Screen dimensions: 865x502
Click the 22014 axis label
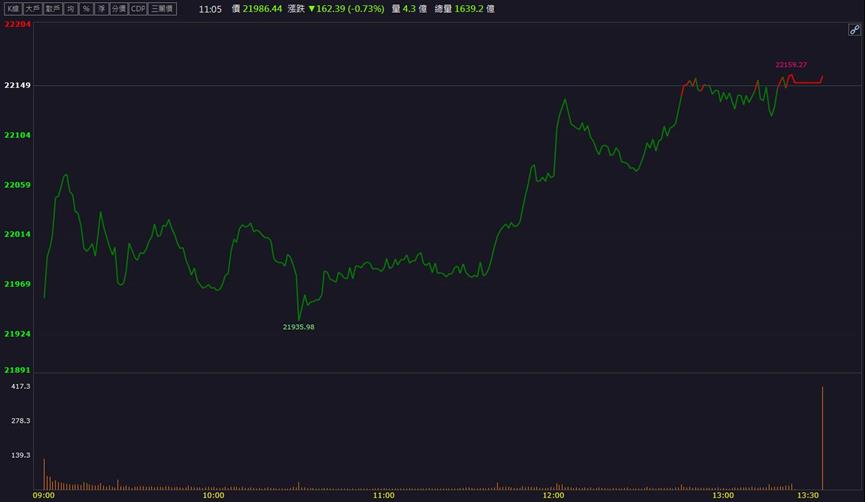tap(18, 234)
